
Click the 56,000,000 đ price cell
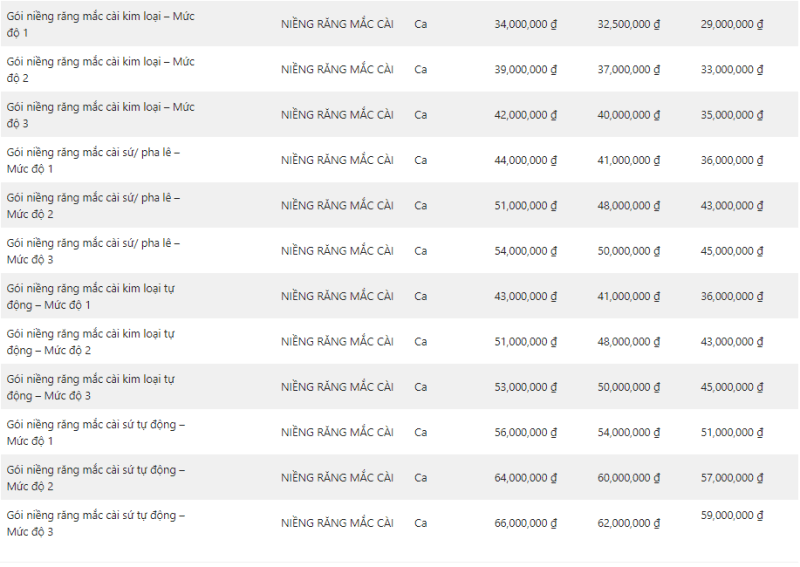525,433
